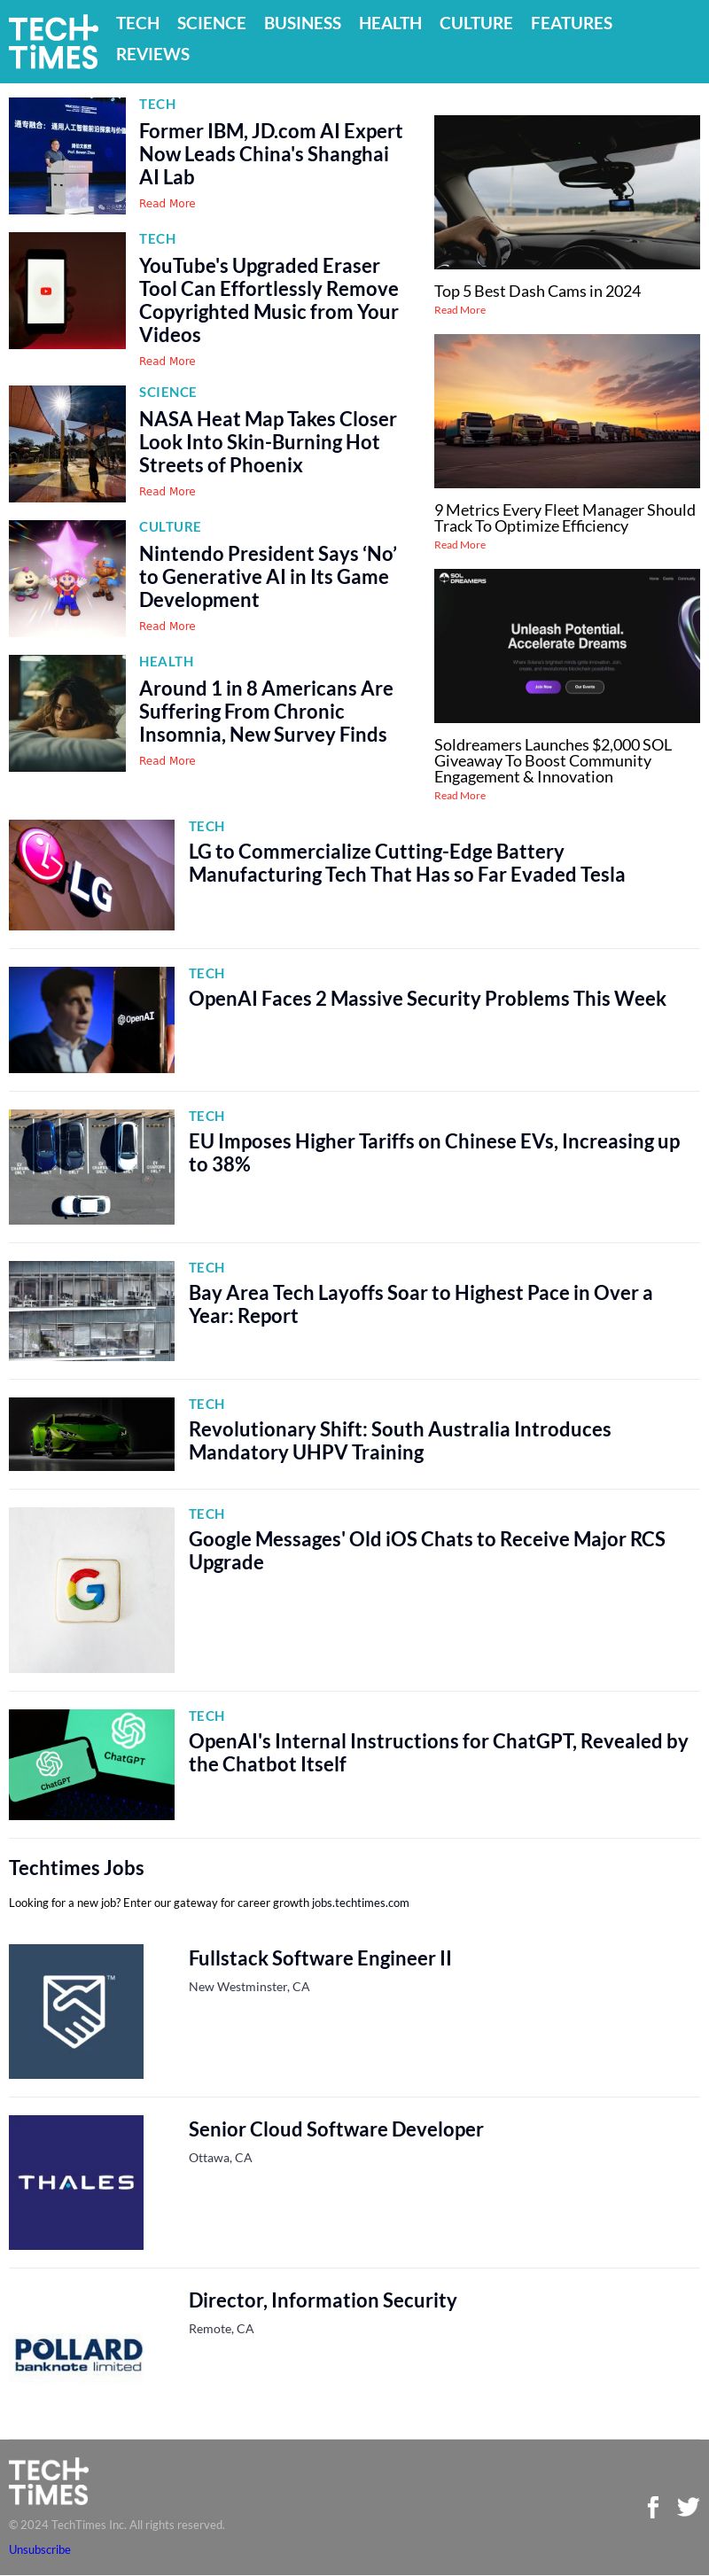Open the Twitter bird icon in footer

pyautogui.click(x=688, y=2506)
